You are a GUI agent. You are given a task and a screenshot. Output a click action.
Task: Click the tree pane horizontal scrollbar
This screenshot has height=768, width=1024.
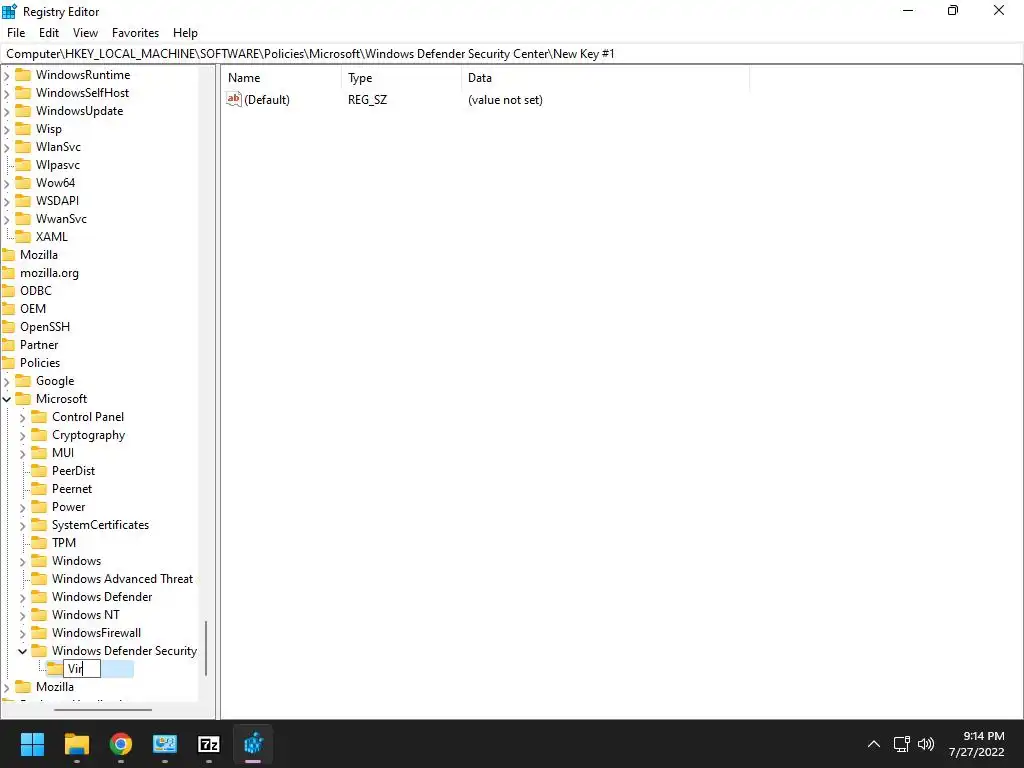coord(103,709)
